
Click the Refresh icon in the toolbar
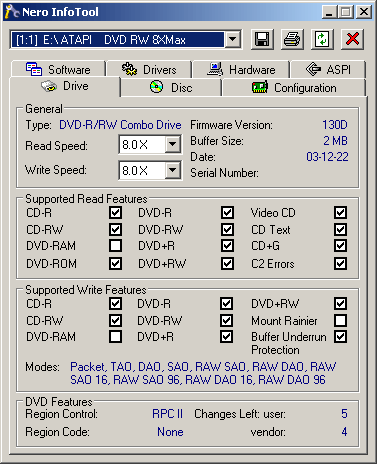click(x=322, y=39)
